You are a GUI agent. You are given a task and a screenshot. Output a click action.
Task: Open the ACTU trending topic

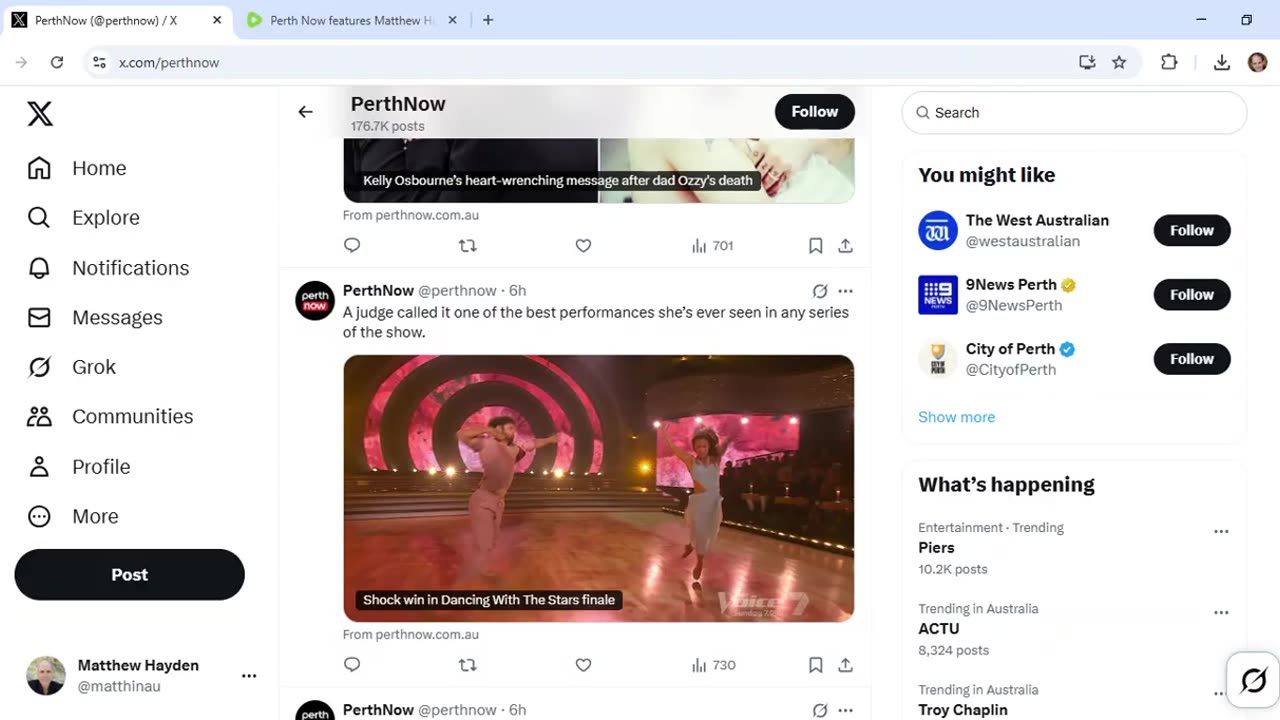coord(938,629)
